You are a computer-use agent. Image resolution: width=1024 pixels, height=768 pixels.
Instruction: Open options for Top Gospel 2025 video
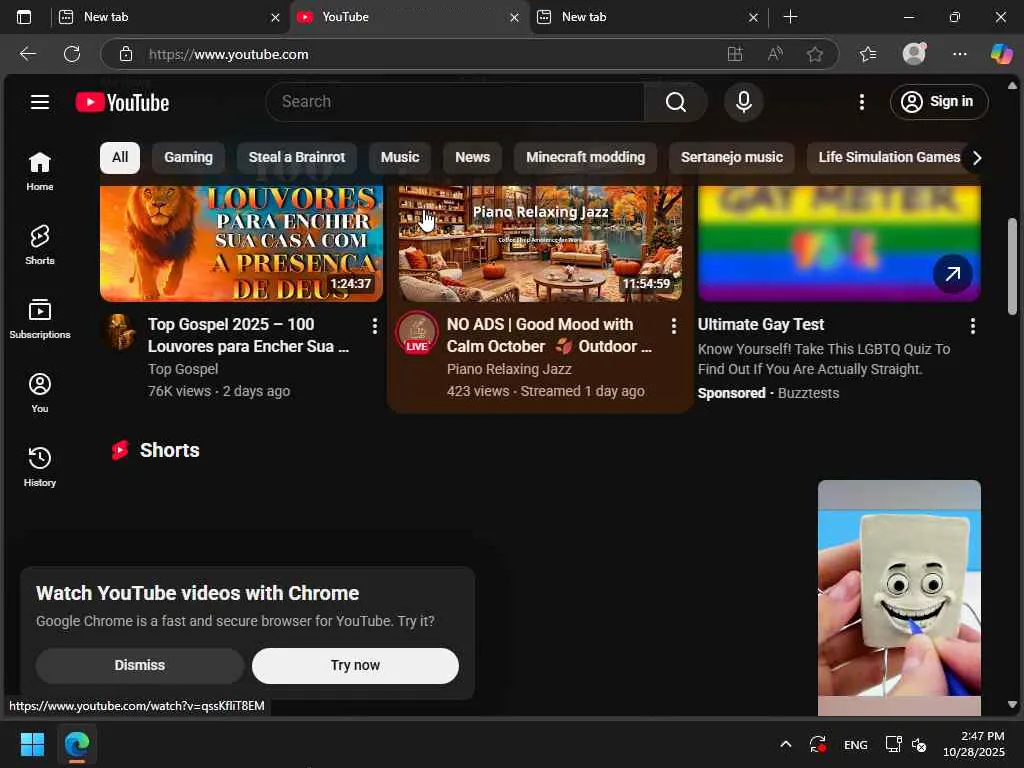[375, 326]
